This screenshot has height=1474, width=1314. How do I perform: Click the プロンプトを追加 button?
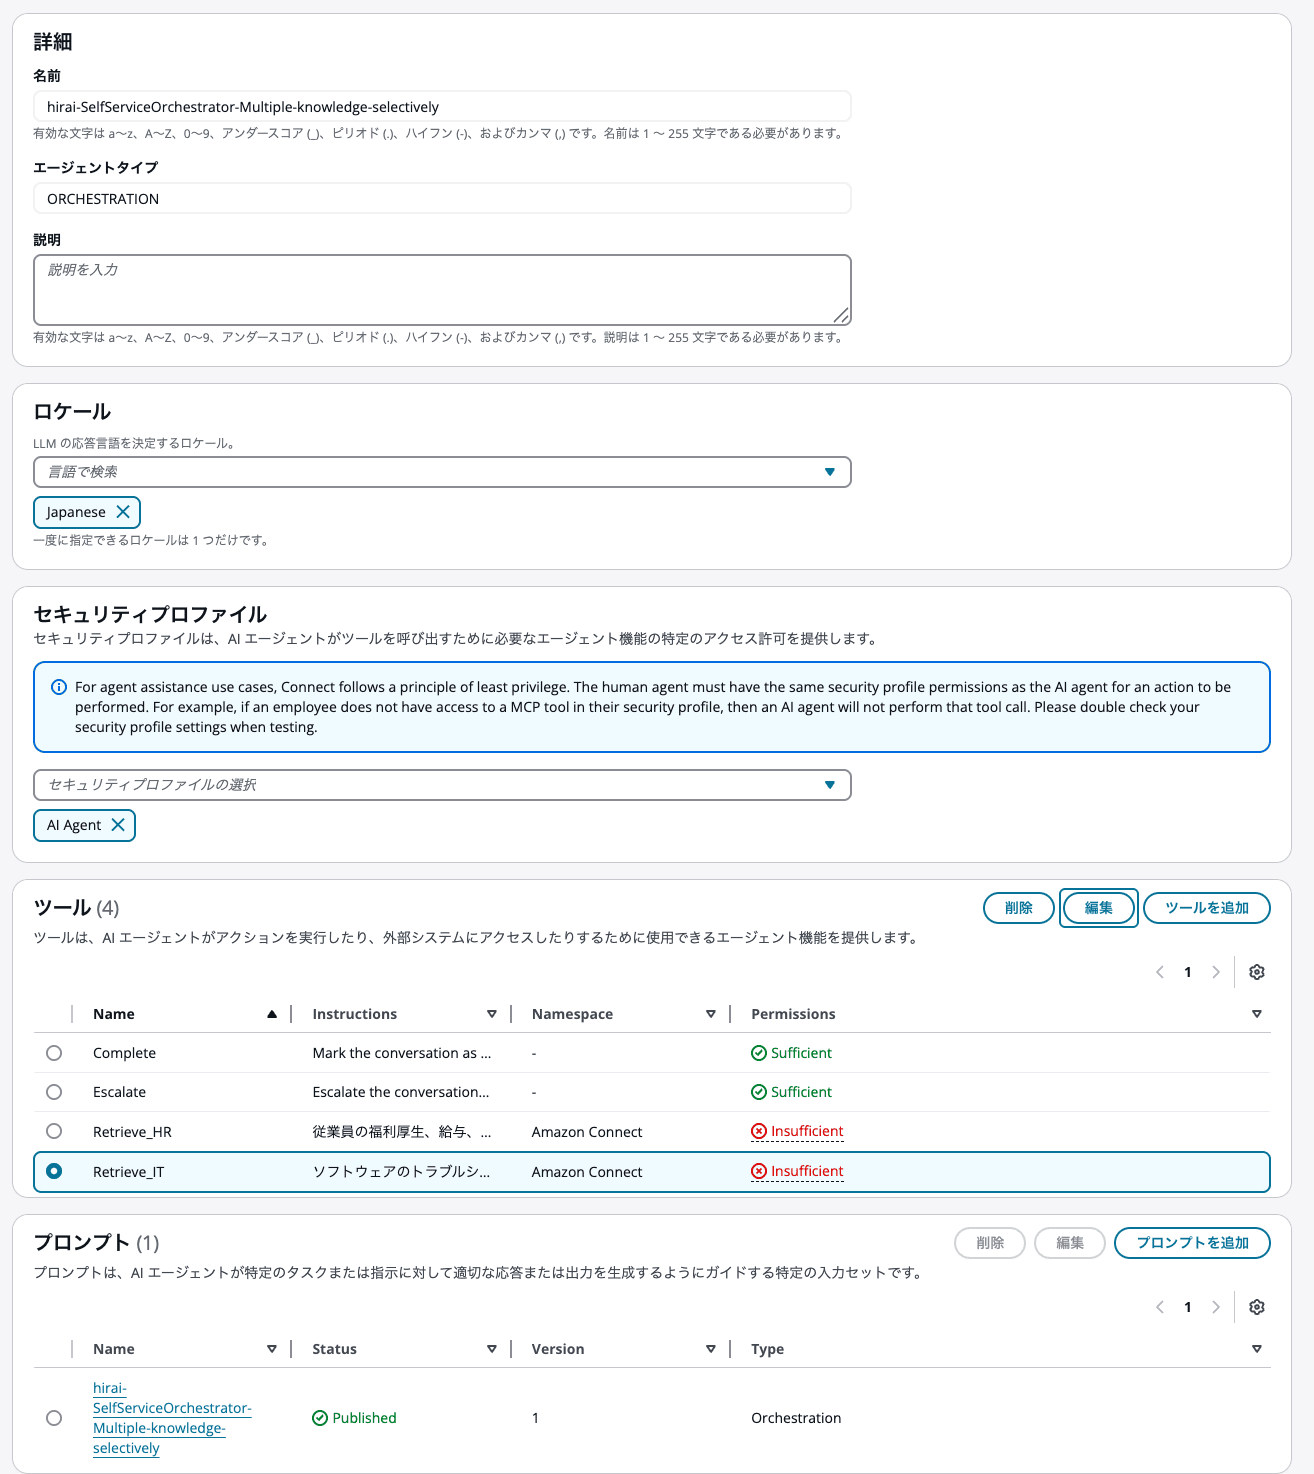(1192, 1243)
